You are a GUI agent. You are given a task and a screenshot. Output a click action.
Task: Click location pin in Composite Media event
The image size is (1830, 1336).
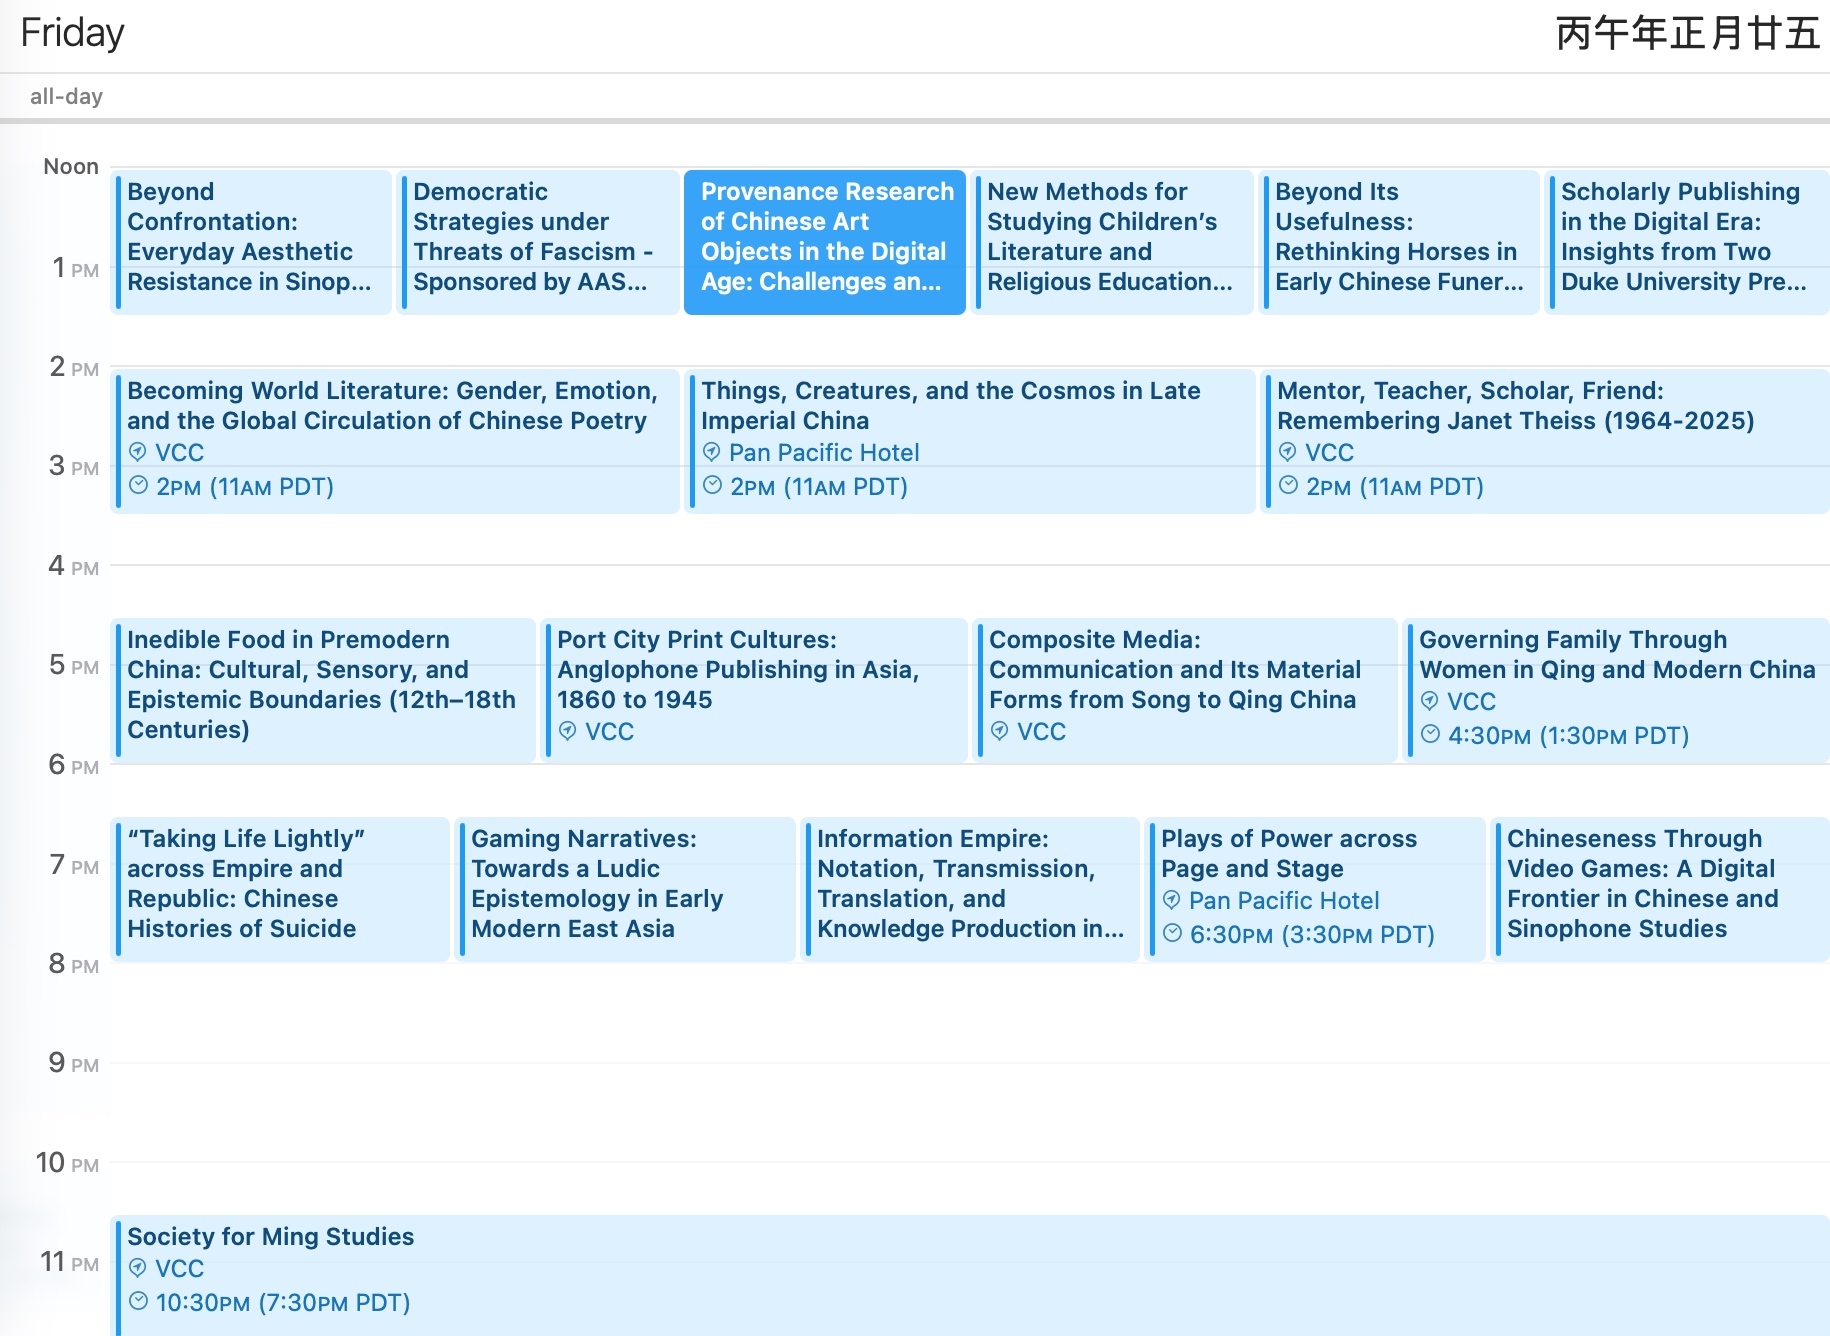point(1000,731)
